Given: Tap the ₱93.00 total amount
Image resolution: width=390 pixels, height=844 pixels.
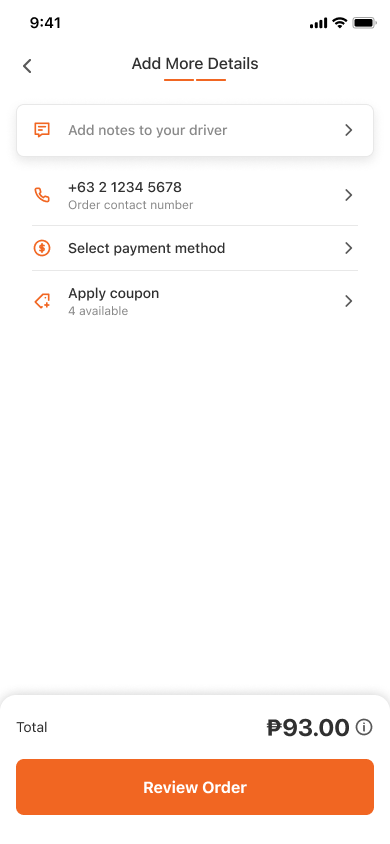Looking at the screenshot, I should click(x=308, y=728).
